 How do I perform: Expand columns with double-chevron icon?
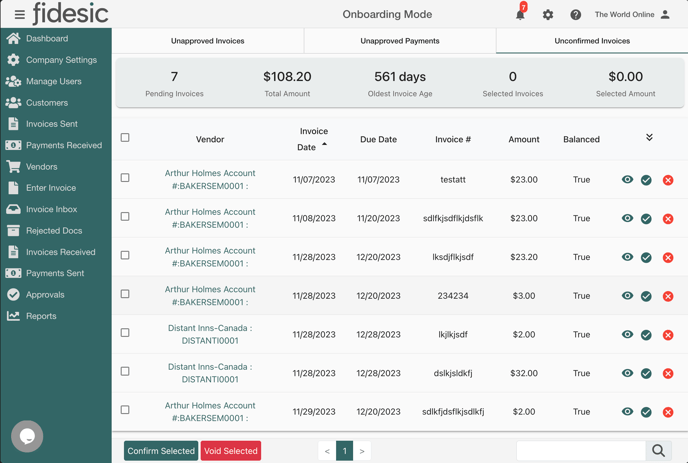pyautogui.click(x=649, y=137)
